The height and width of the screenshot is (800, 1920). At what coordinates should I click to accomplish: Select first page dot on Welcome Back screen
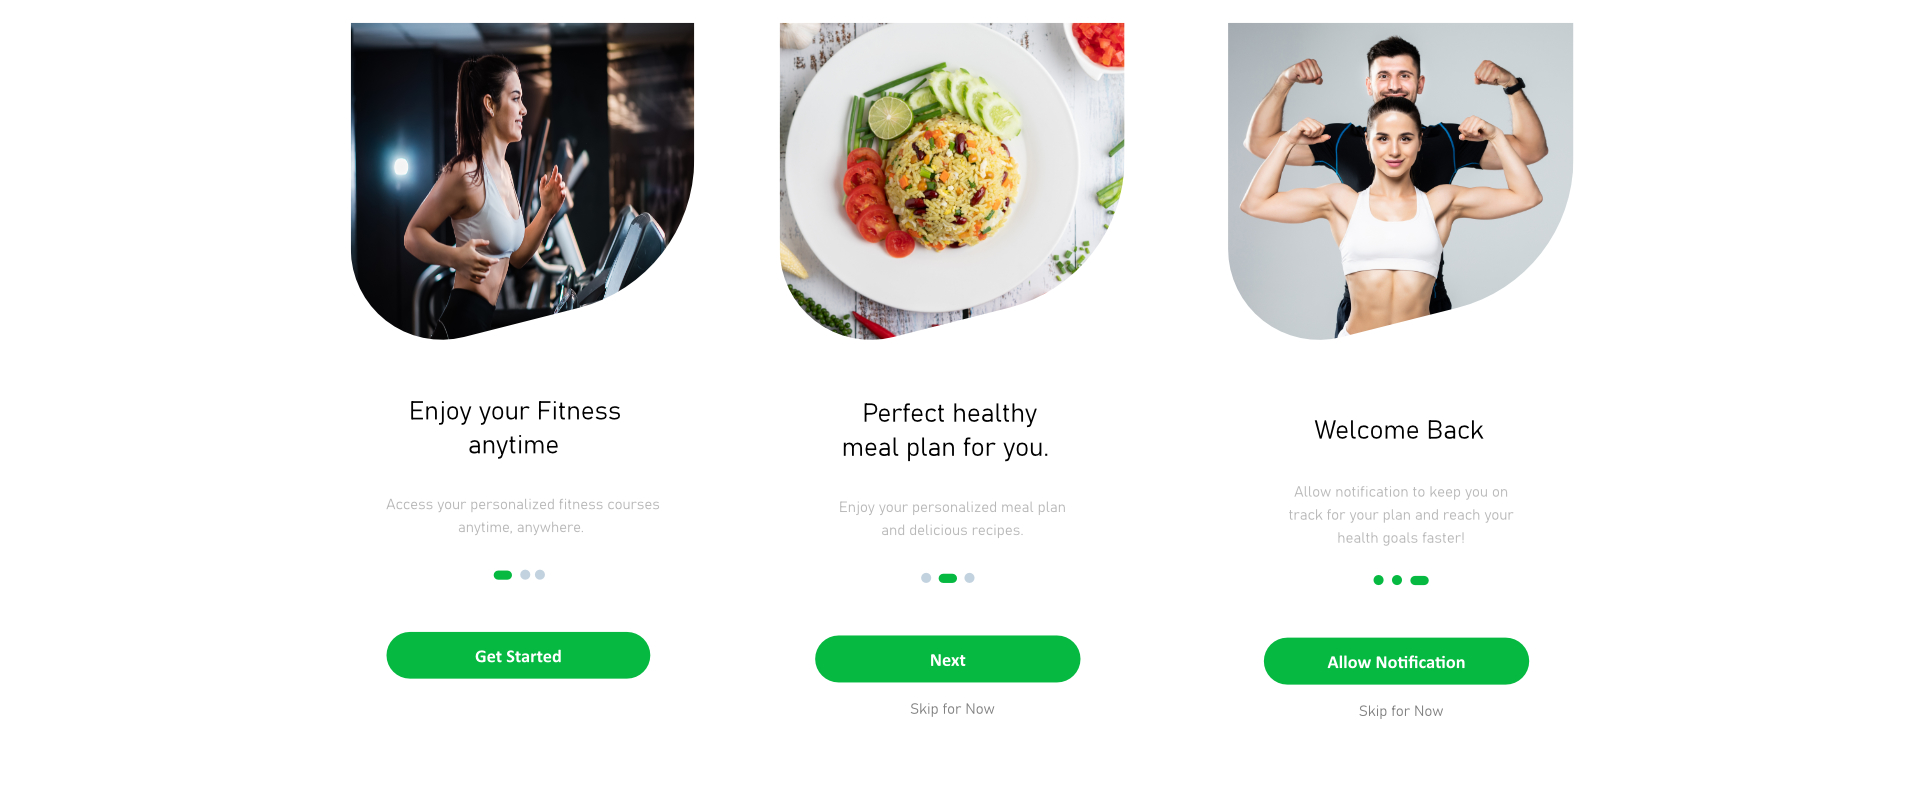[x=1379, y=580]
